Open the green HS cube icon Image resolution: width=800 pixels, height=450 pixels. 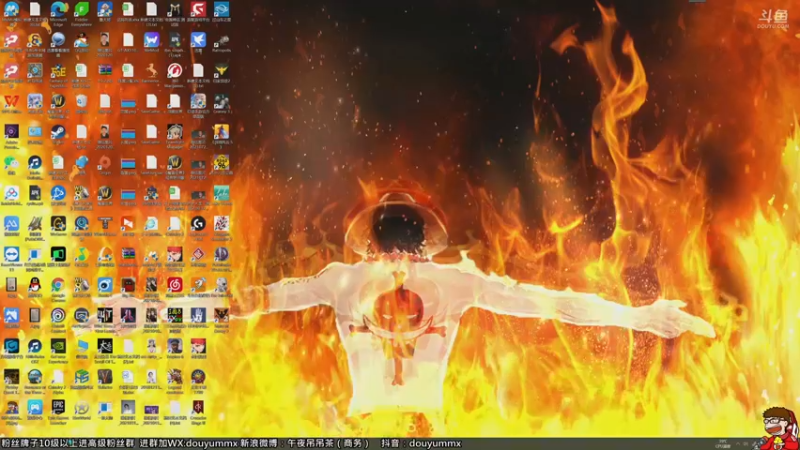pyautogui.click(x=82, y=377)
